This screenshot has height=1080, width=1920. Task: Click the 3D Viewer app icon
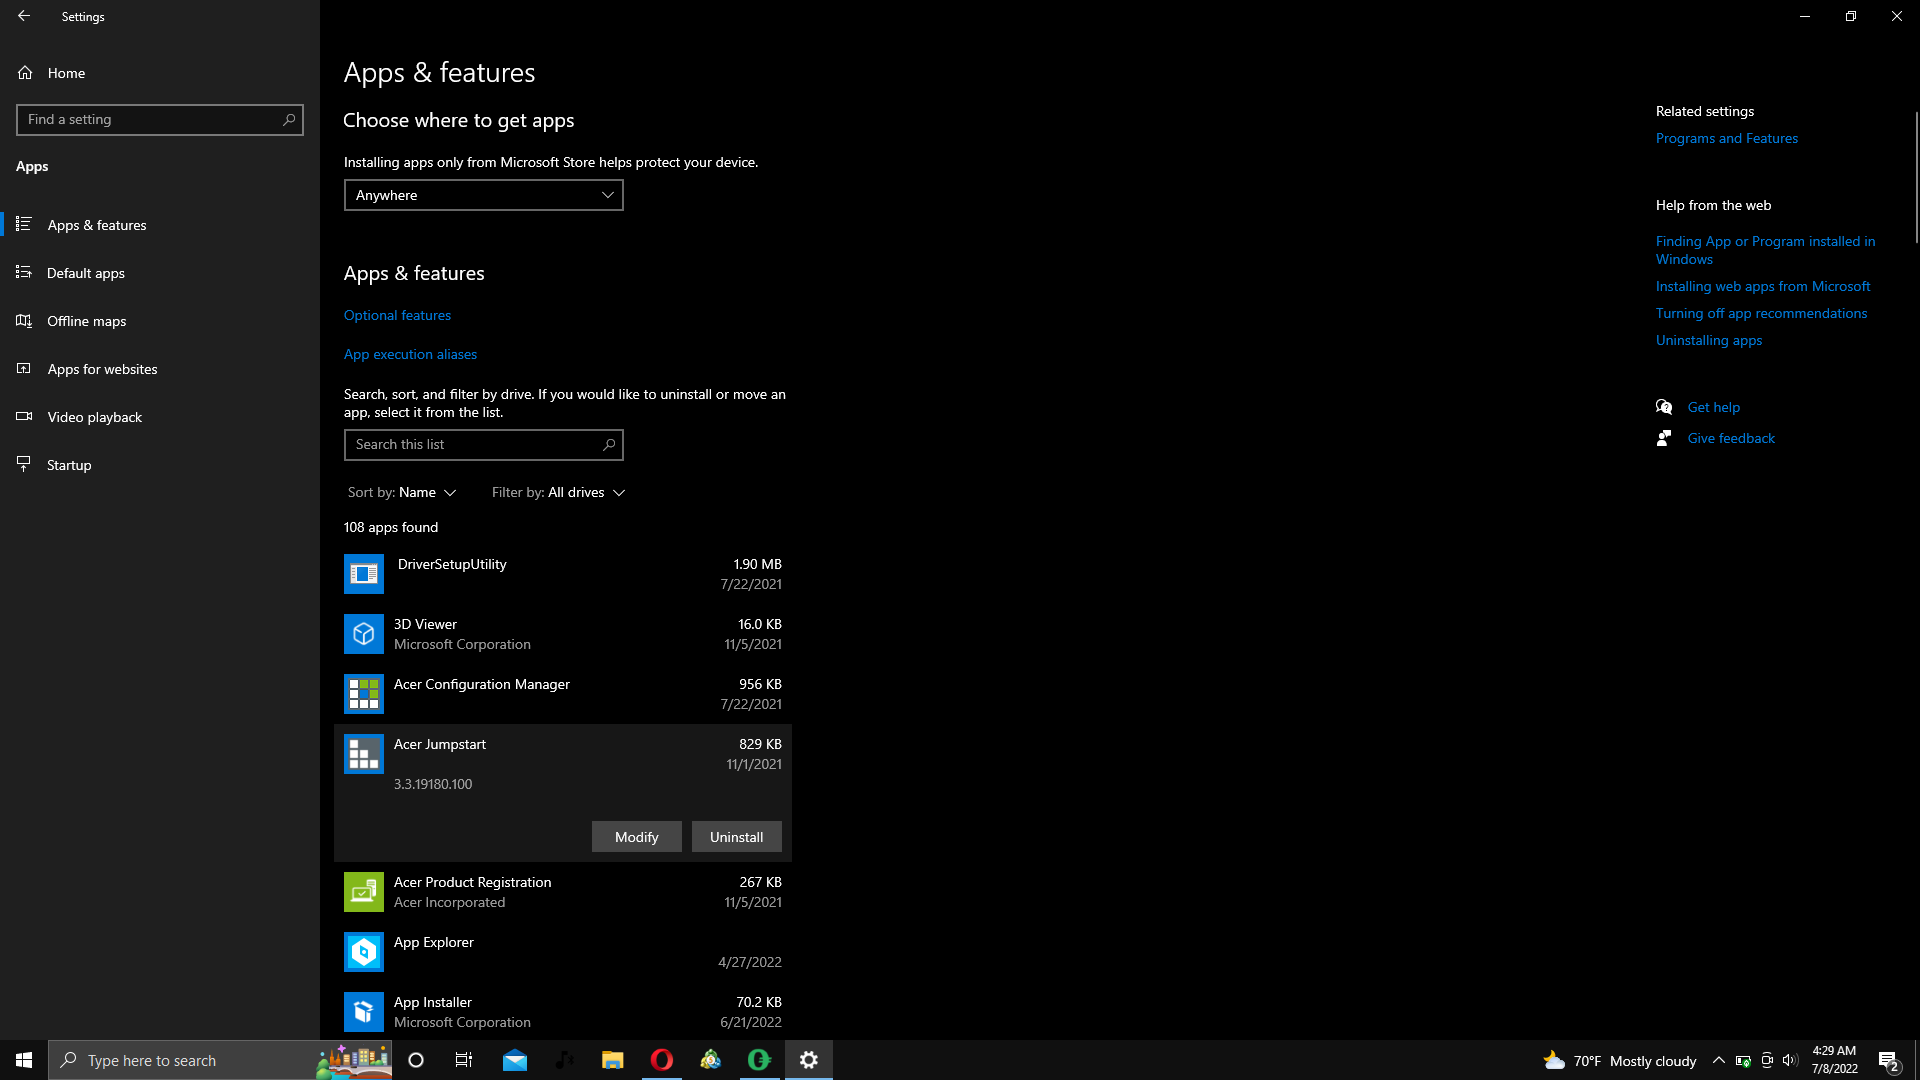(363, 634)
